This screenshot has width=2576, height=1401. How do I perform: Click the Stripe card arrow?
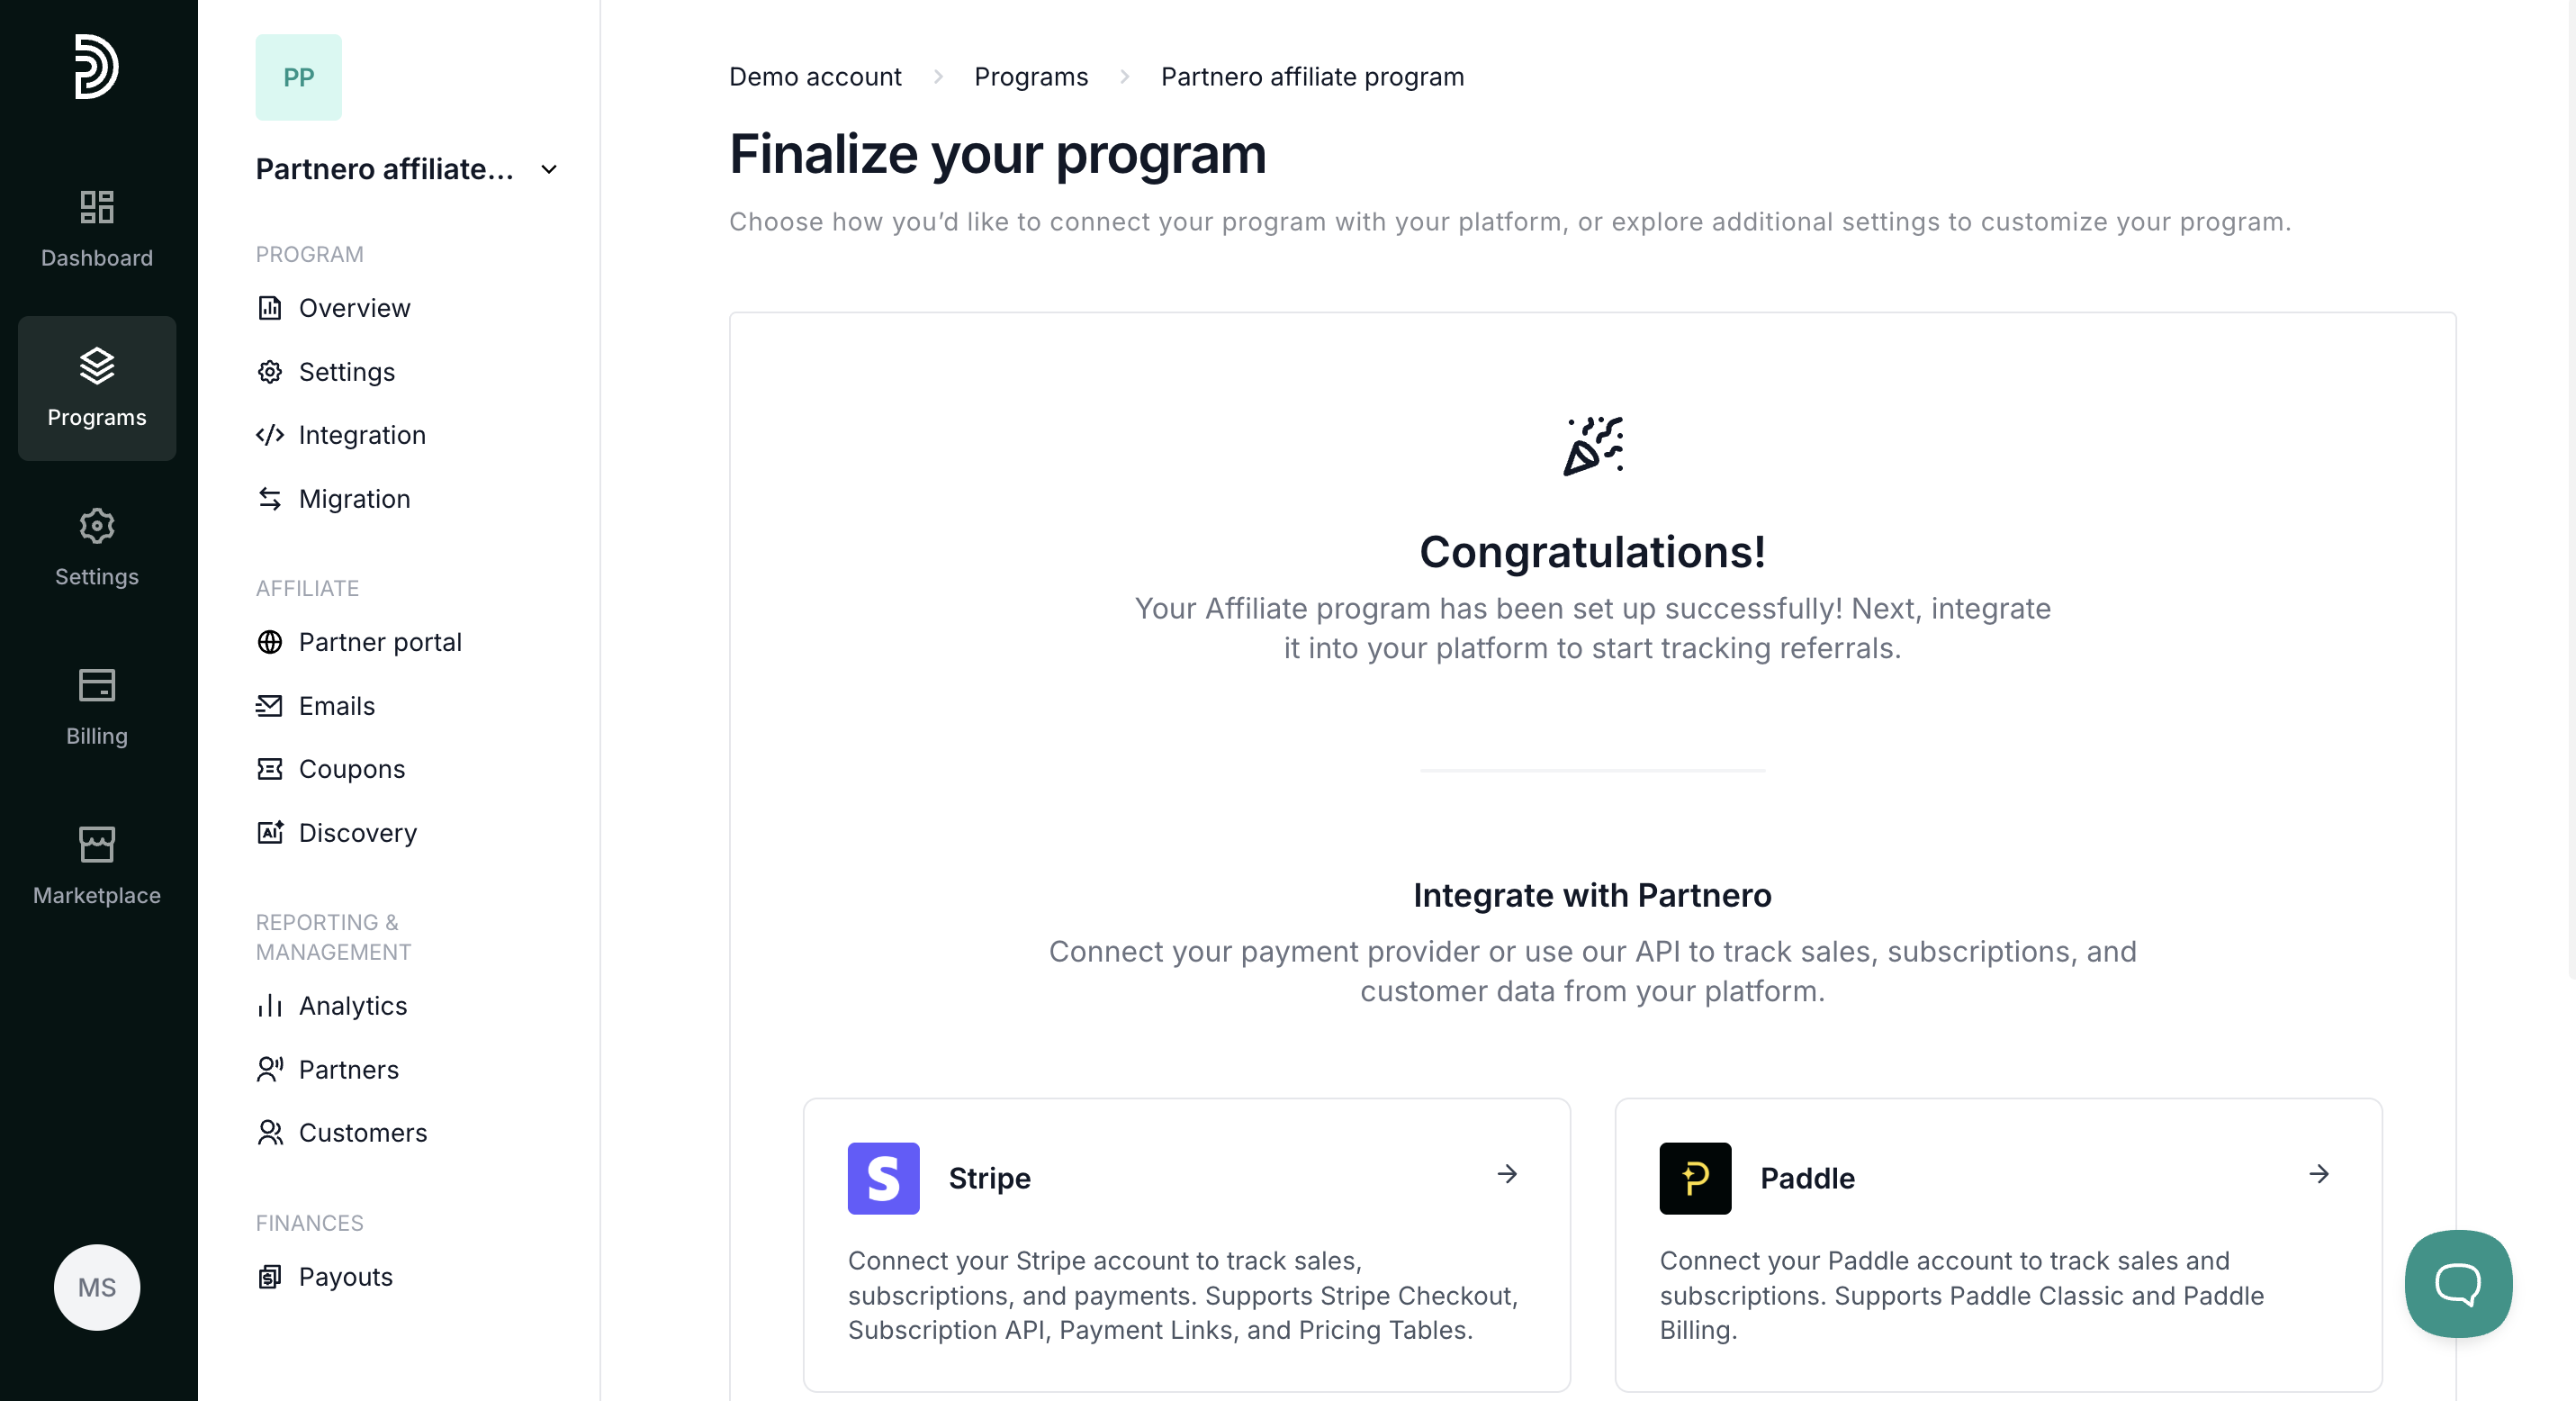coord(1507,1173)
